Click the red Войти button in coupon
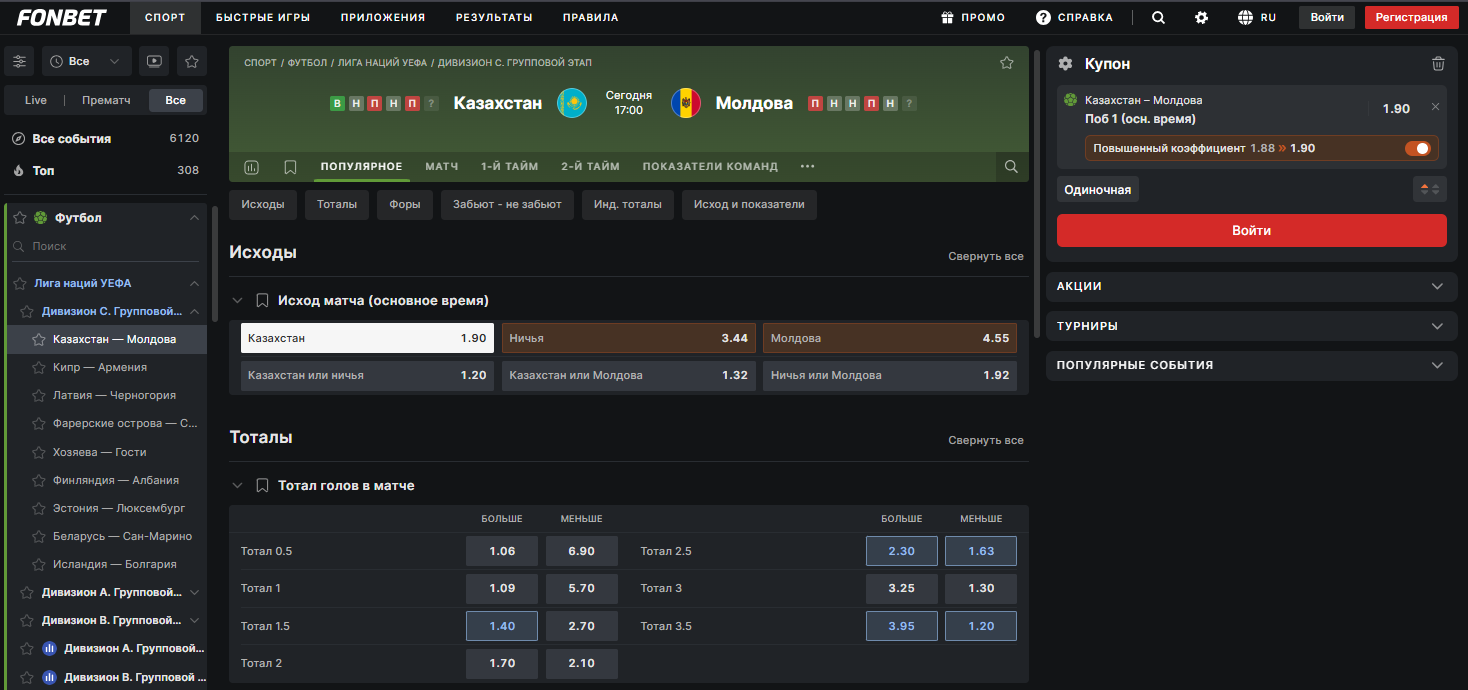This screenshot has height=690, width=1468. tap(1252, 230)
